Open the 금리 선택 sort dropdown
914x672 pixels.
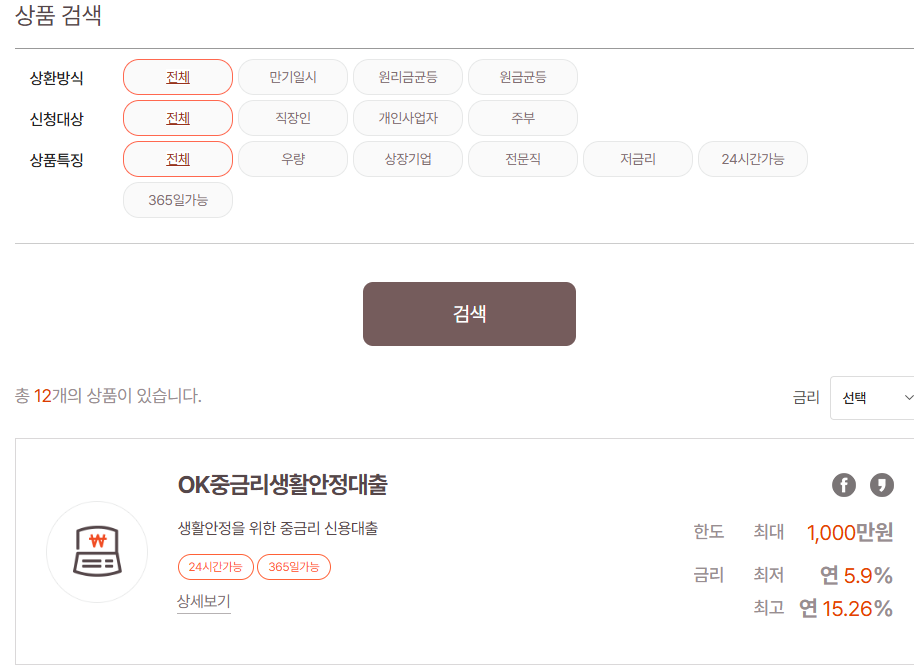click(872, 397)
